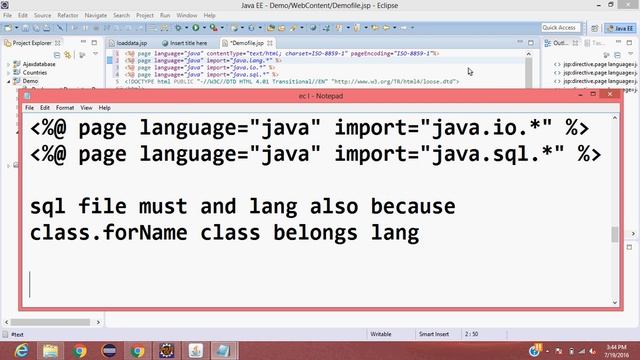Maximize the Project Explorer panel

point(94,42)
